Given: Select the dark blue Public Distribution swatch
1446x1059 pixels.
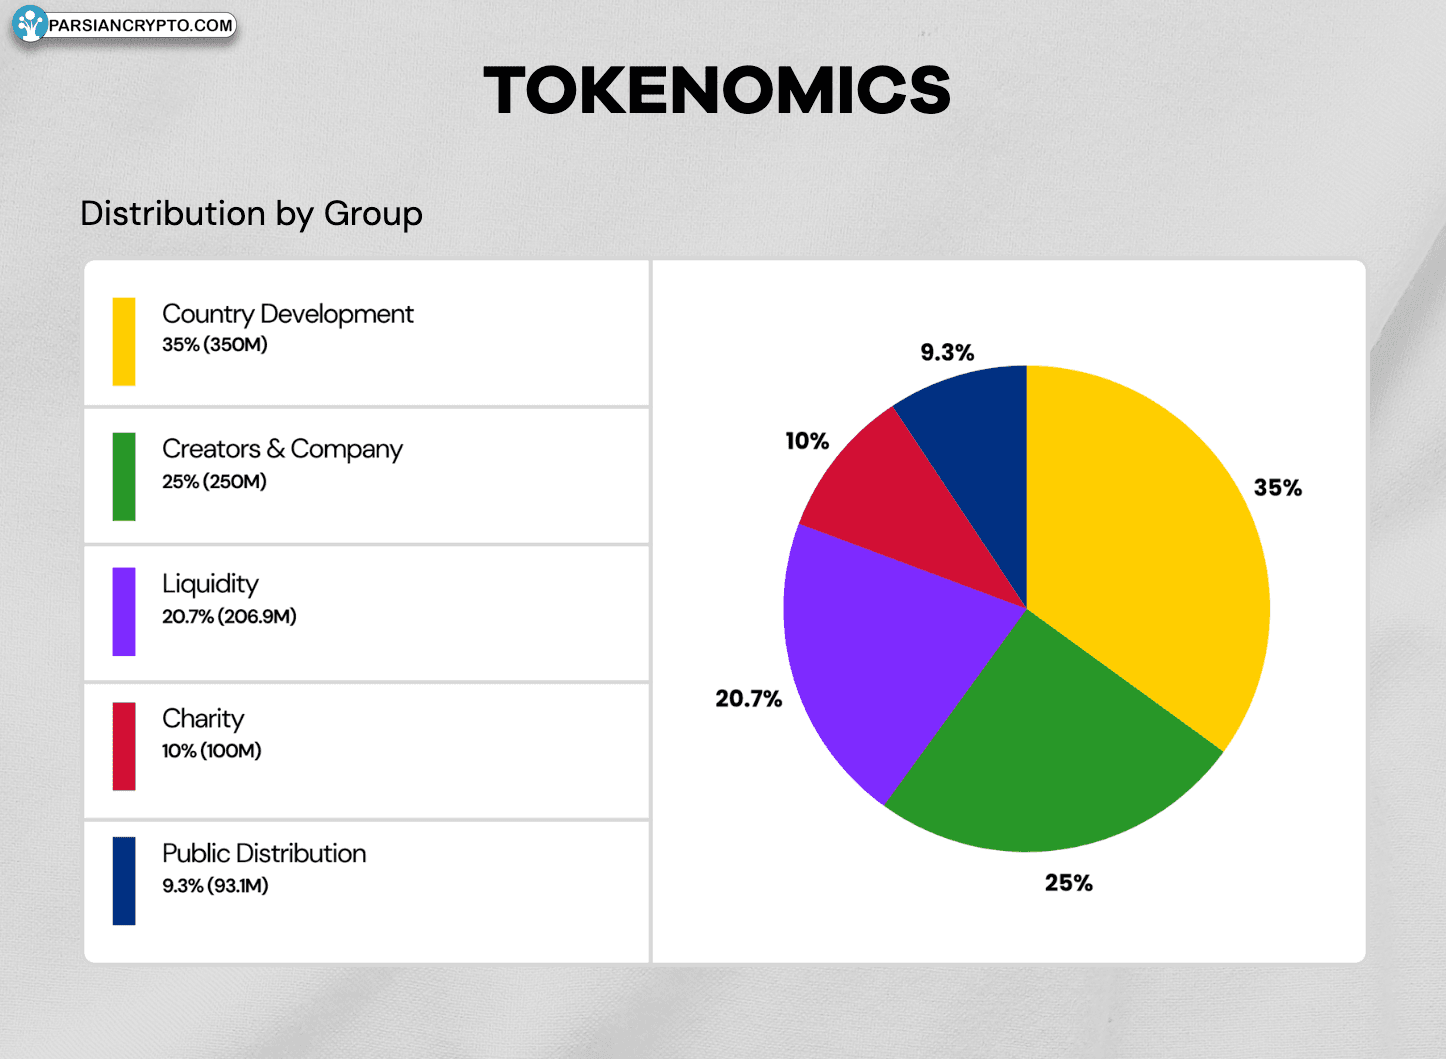Looking at the screenshot, I should point(124,881).
